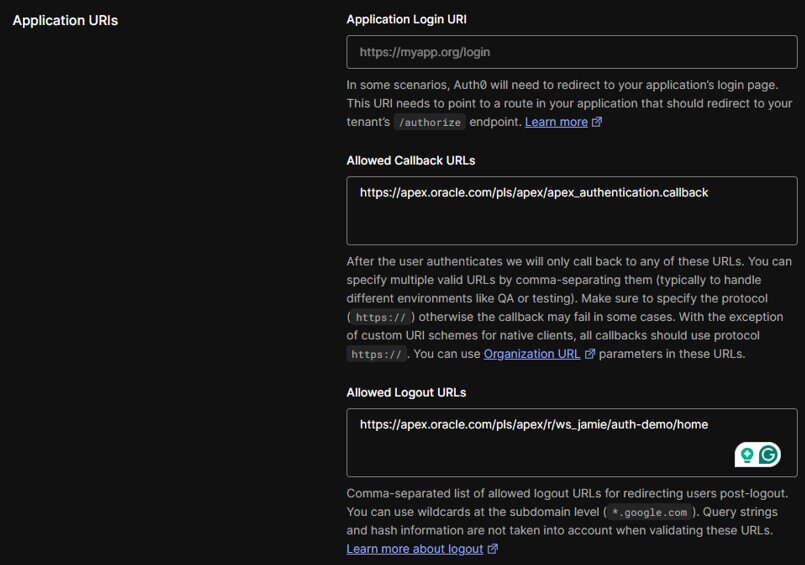Open the Organization URL link
This screenshot has height=565, width=805.
532,354
